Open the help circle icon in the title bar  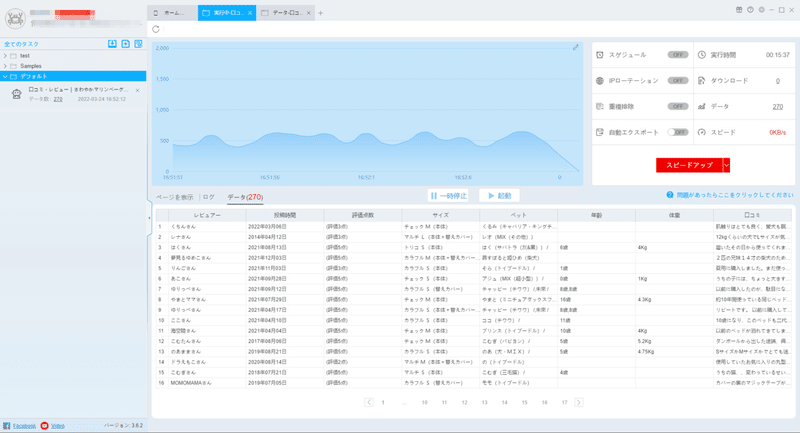750,10
